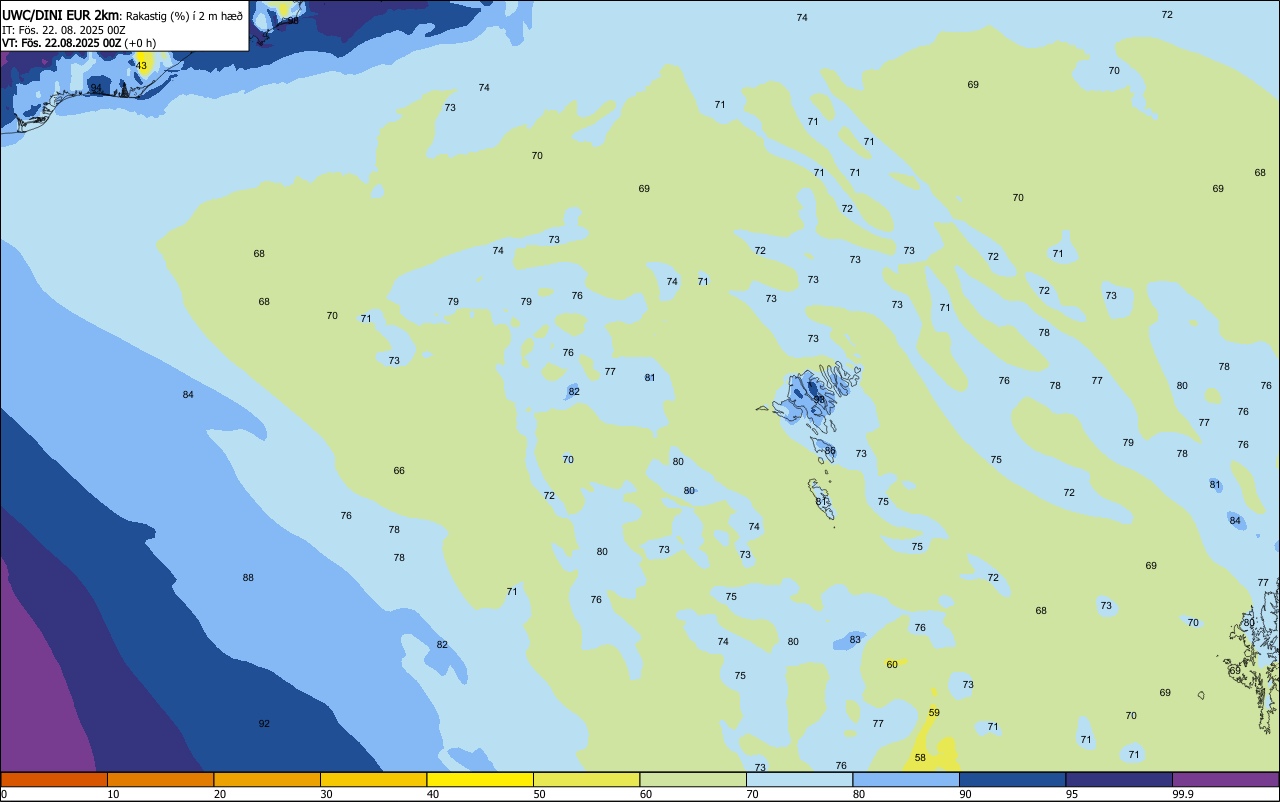1280x802 pixels.
Task: Click the golden 30–40 legend segment
Action: 373,779
